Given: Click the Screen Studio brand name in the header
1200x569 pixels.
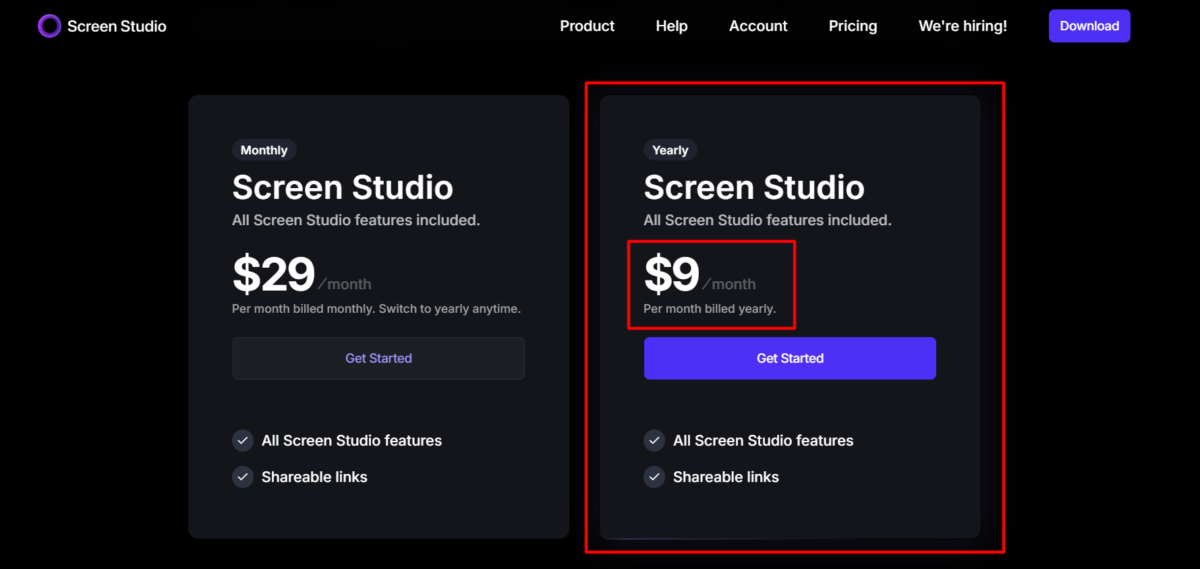Looking at the screenshot, I should pyautogui.click(x=117, y=26).
